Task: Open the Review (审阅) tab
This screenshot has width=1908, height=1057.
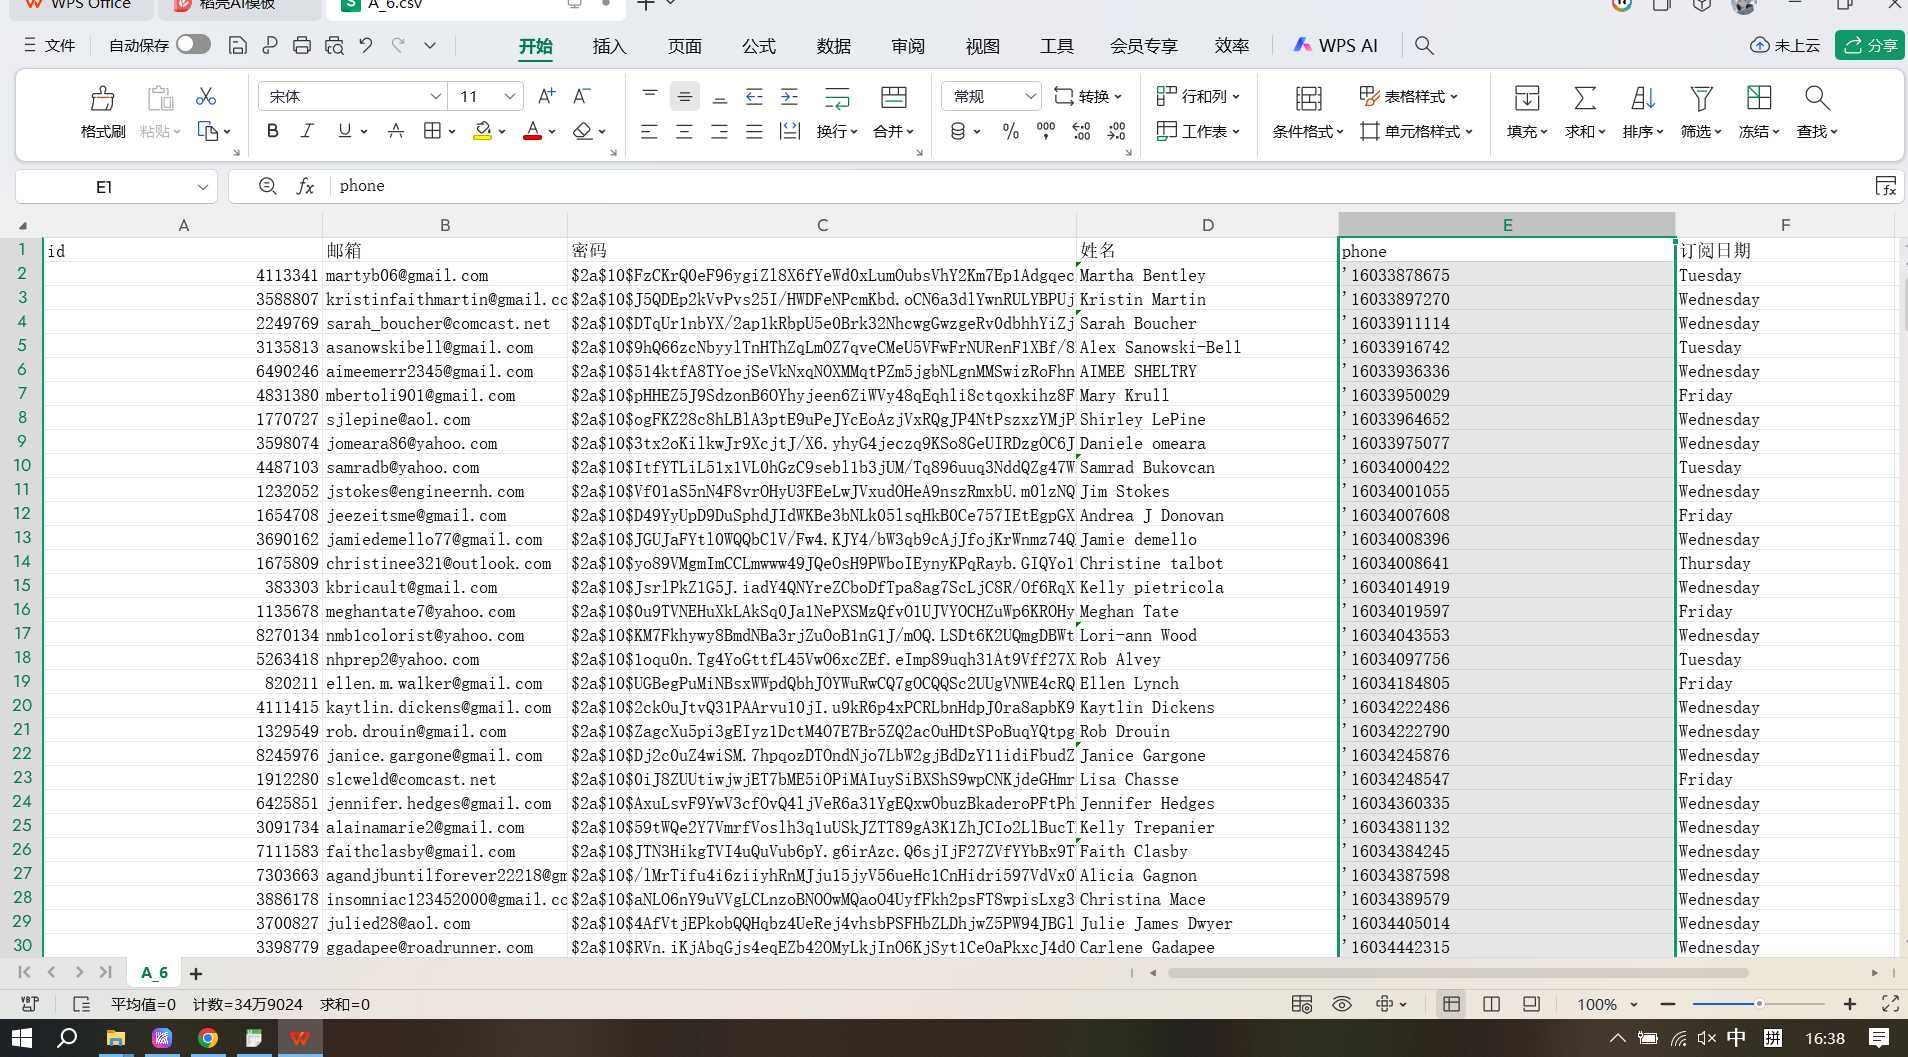Action: pos(908,46)
